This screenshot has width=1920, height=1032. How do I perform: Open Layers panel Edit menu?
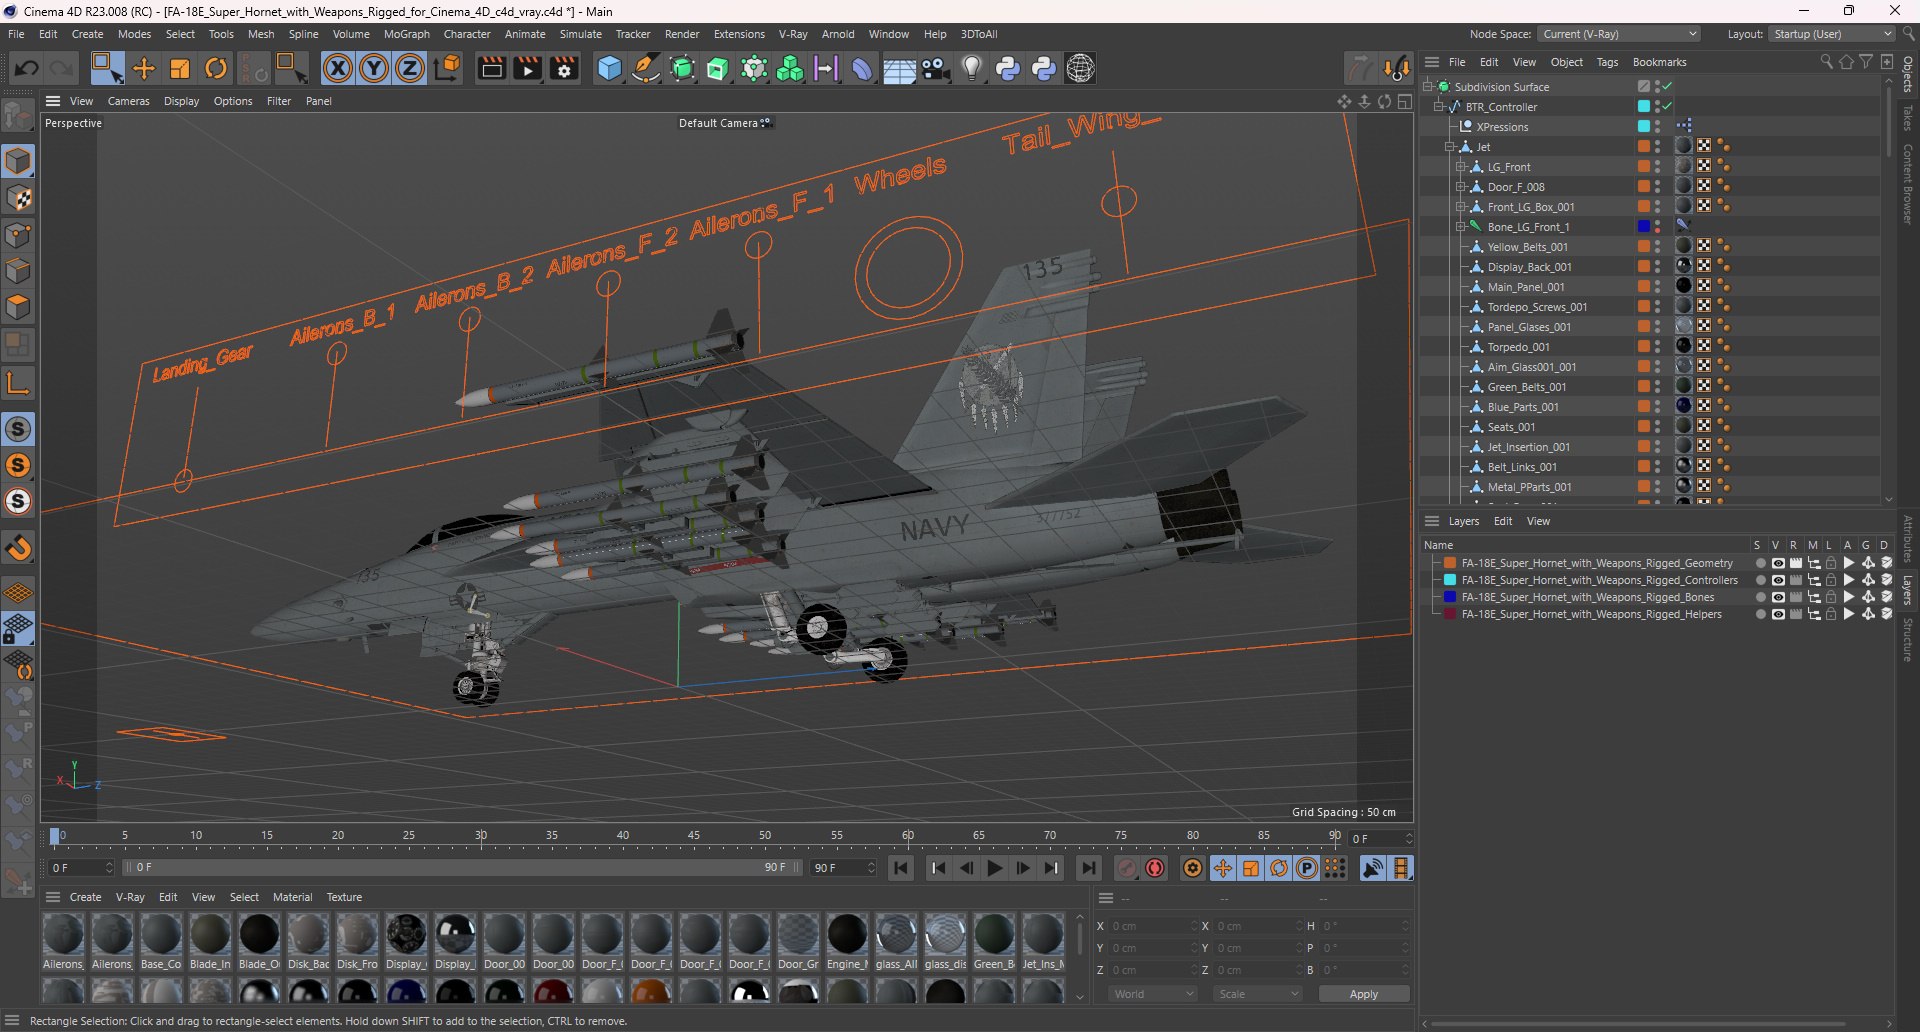(x=1502, y=521)
